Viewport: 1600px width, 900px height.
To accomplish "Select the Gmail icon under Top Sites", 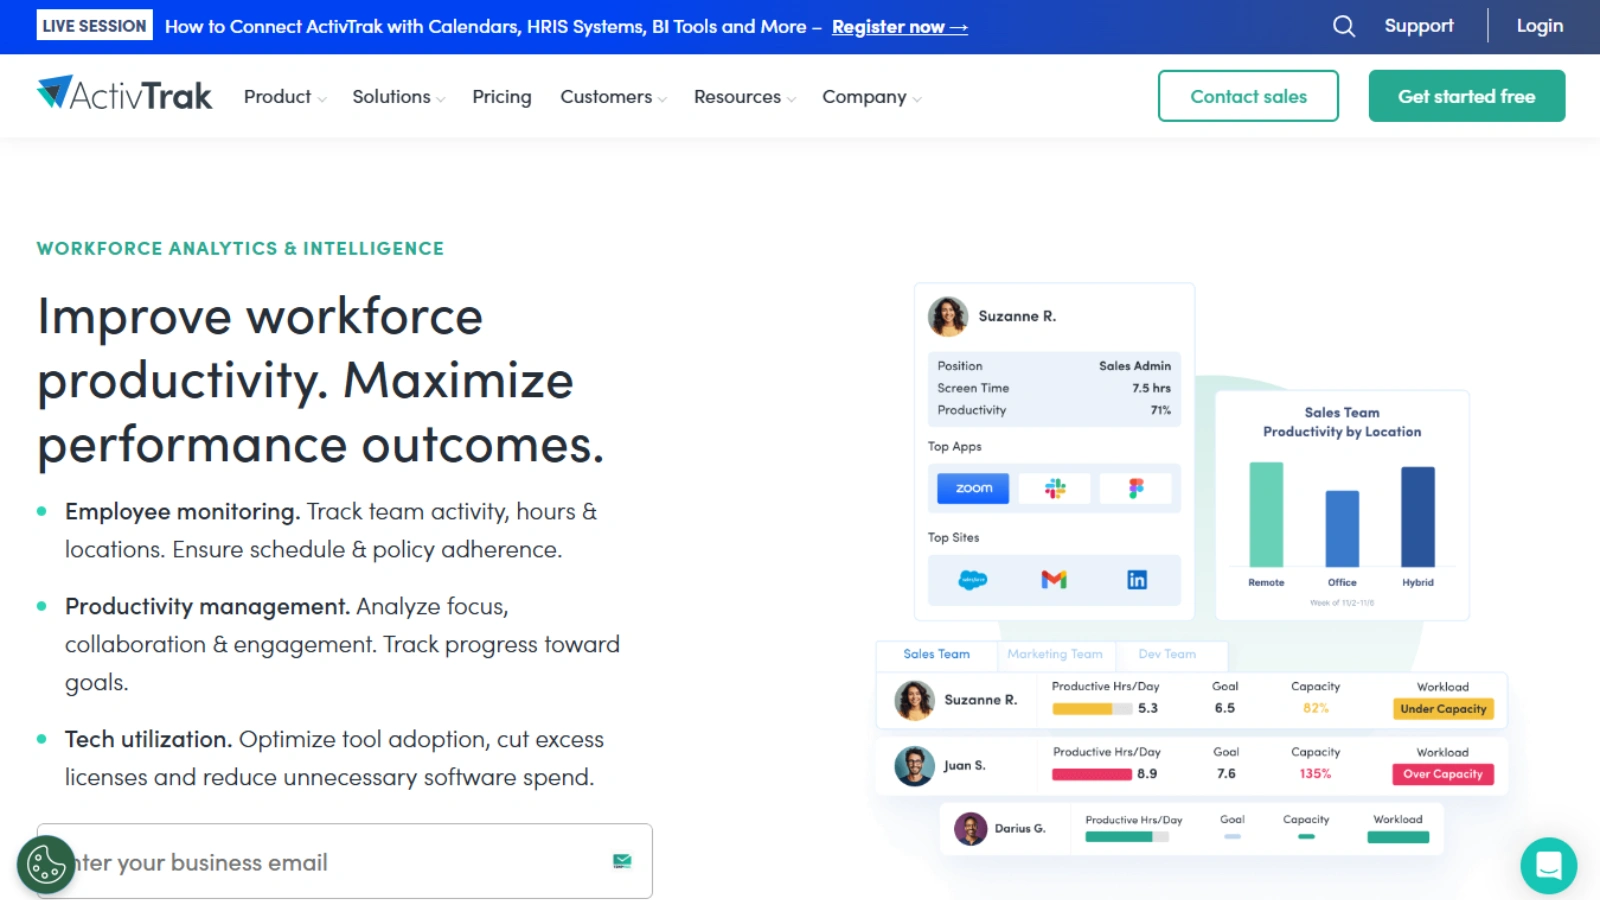I will tap(1054, 579).
